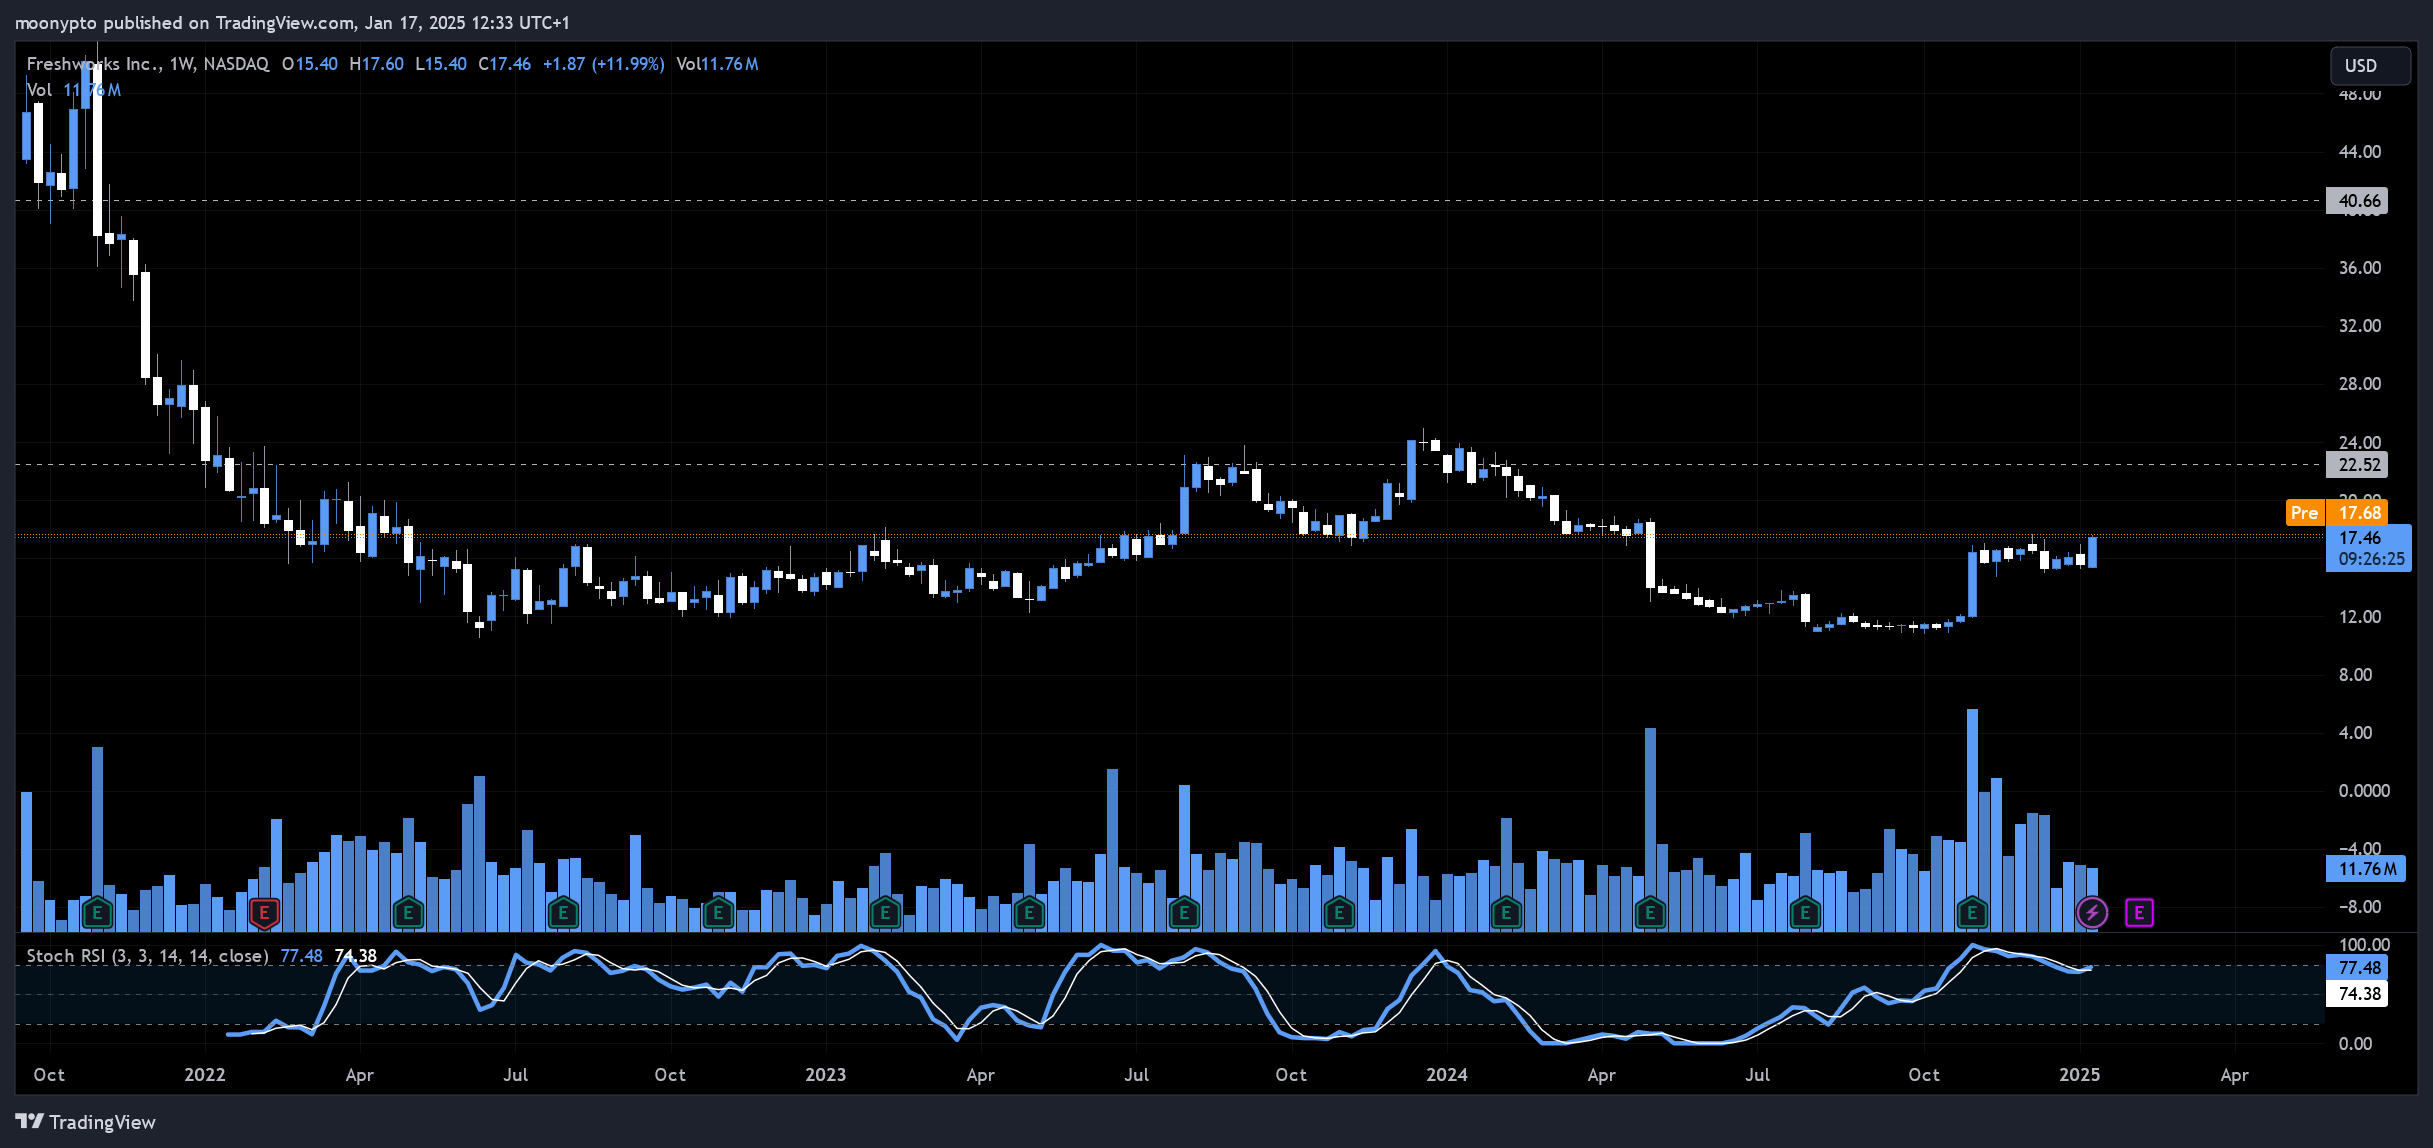Click the 2025 label on time axis
Viewport: 2433px width, 1148px height.
point(2079,1075)
